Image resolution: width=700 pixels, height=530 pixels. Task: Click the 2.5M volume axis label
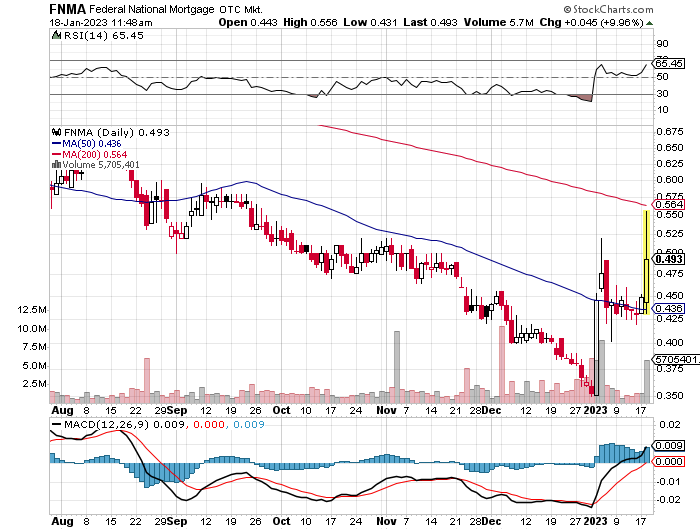click(x=35, y=384)
